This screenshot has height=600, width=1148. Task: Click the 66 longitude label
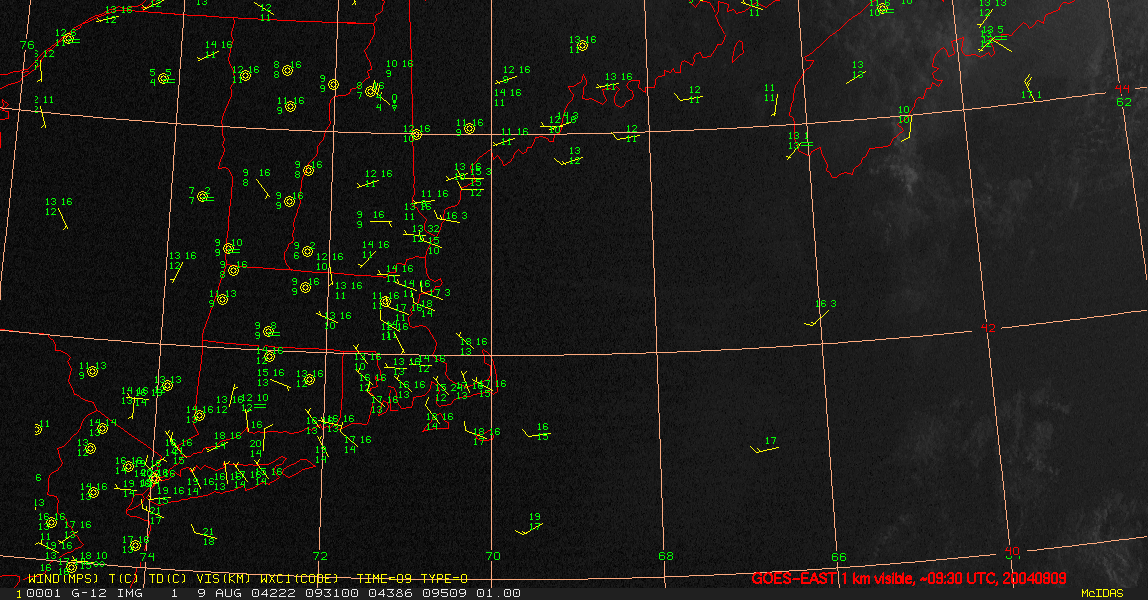(x=838, y=557)
